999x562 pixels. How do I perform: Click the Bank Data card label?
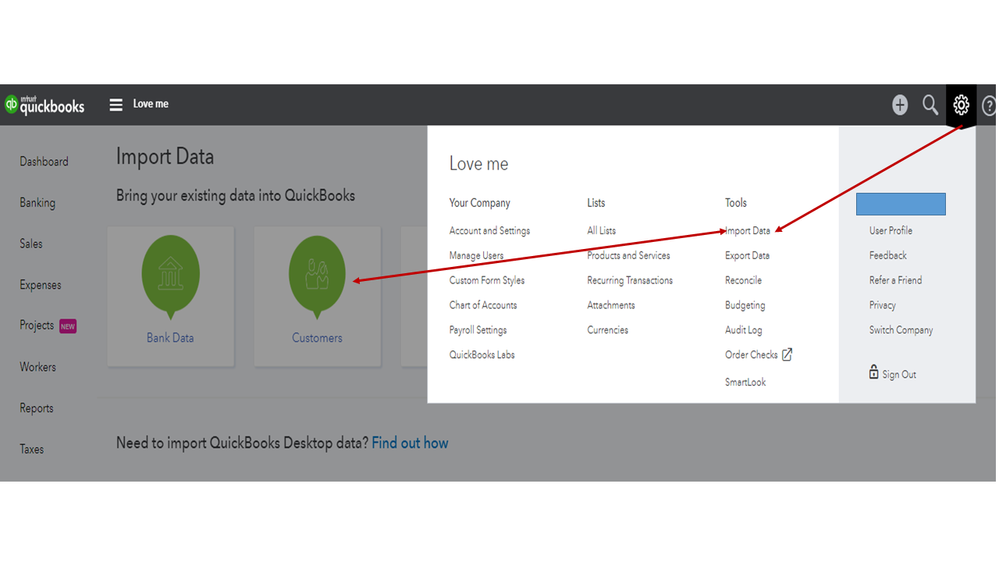click(170, 338)
